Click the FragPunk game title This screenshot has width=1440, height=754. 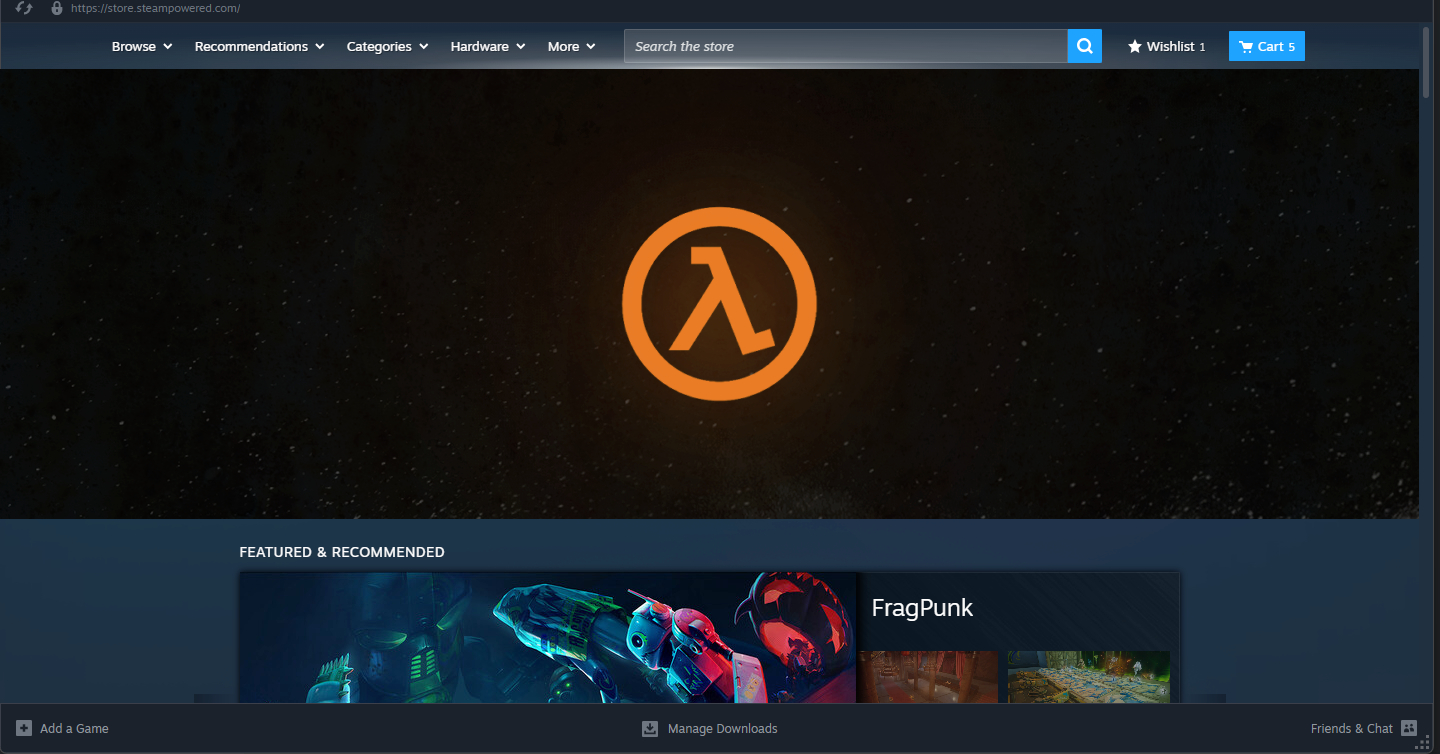point(922,607)
